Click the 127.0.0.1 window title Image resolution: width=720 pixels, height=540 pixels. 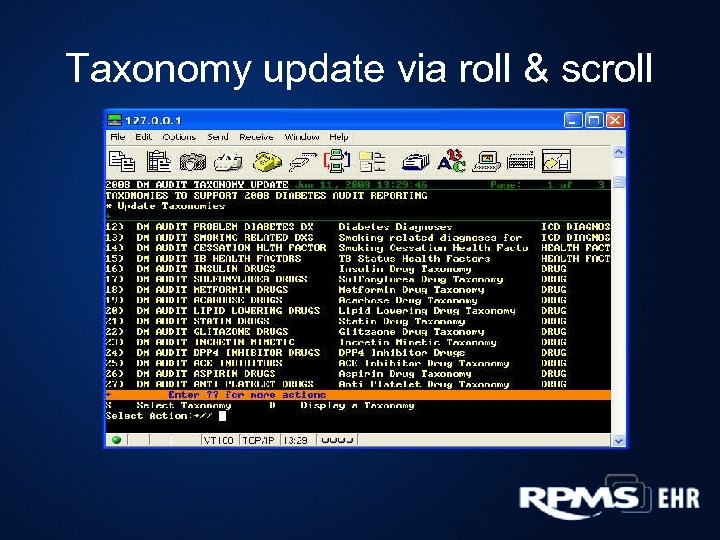point(153,120)
